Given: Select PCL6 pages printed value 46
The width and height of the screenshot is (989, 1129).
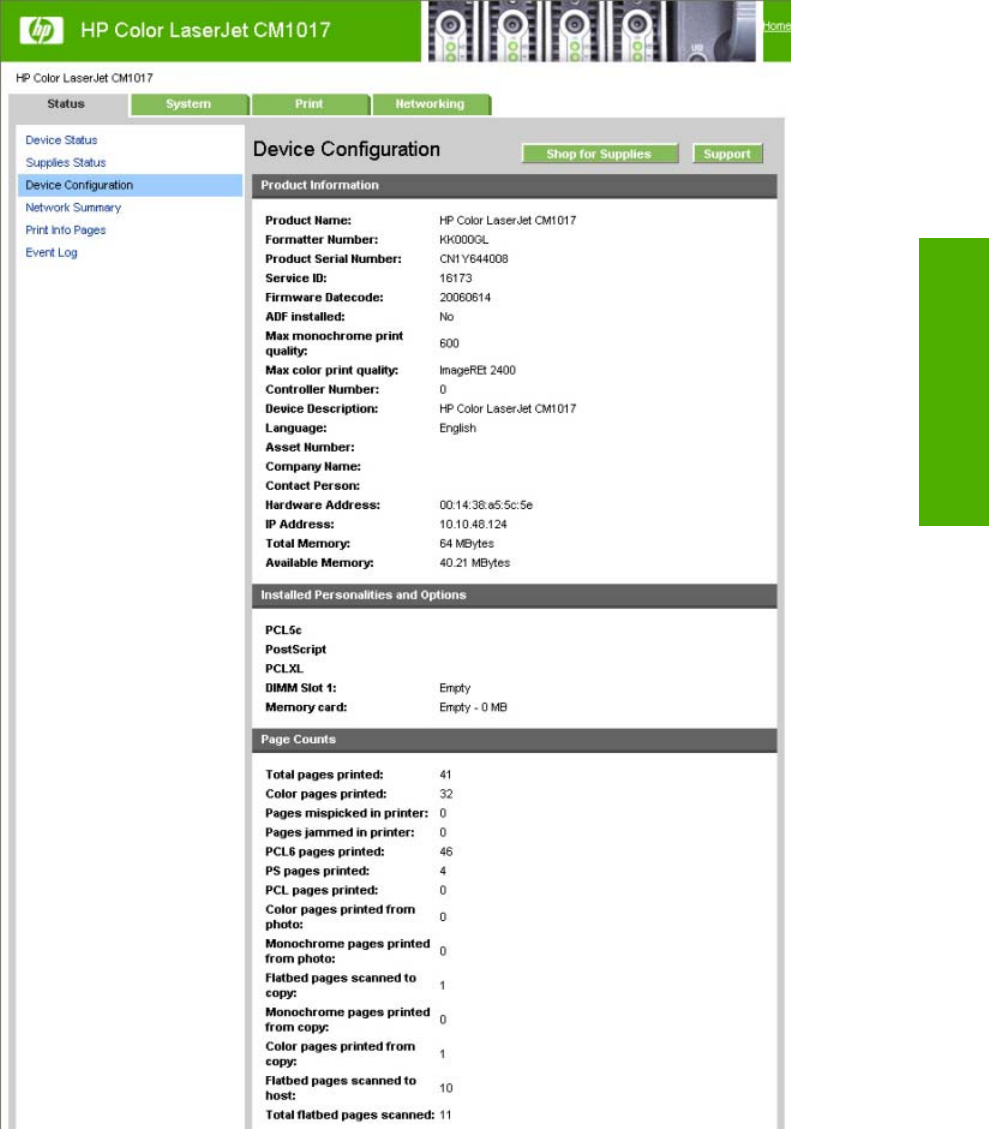Looking at the screenshot, I should coord(446,851).
